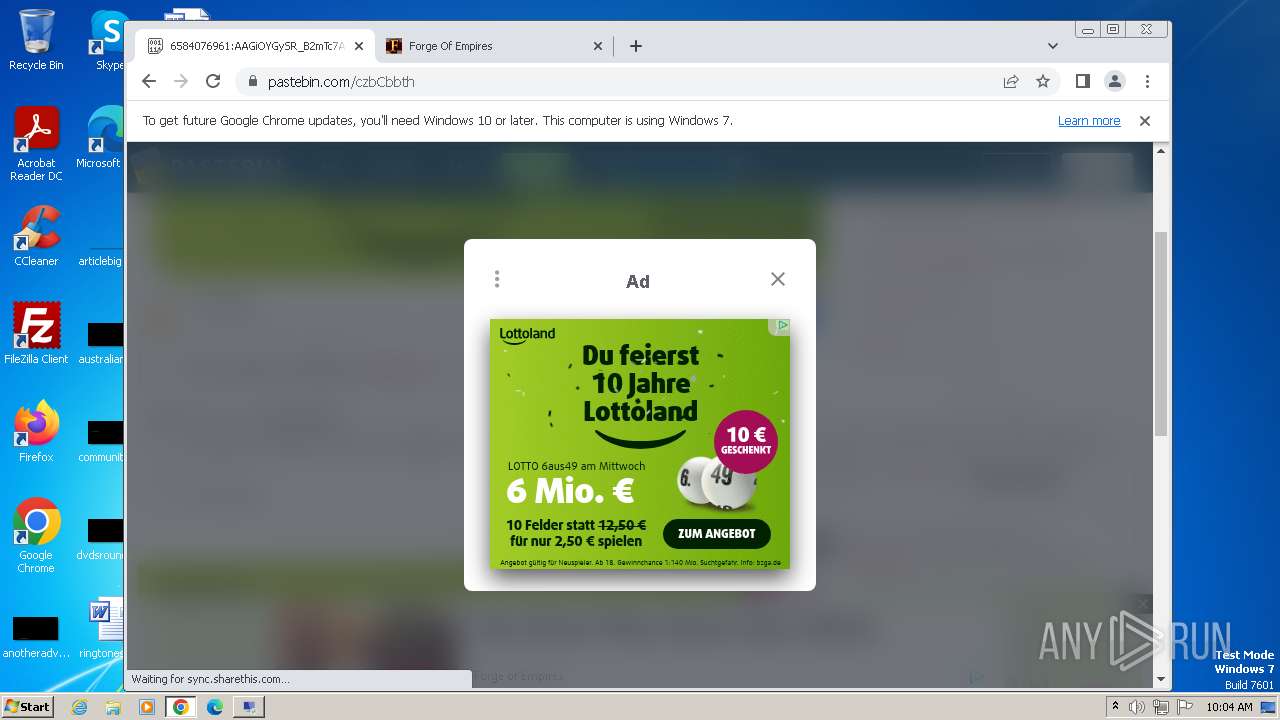Launch CCleaner from the desktop
Screen dimensions: 1280x720
pyautogui.click(x=36, y=236)
